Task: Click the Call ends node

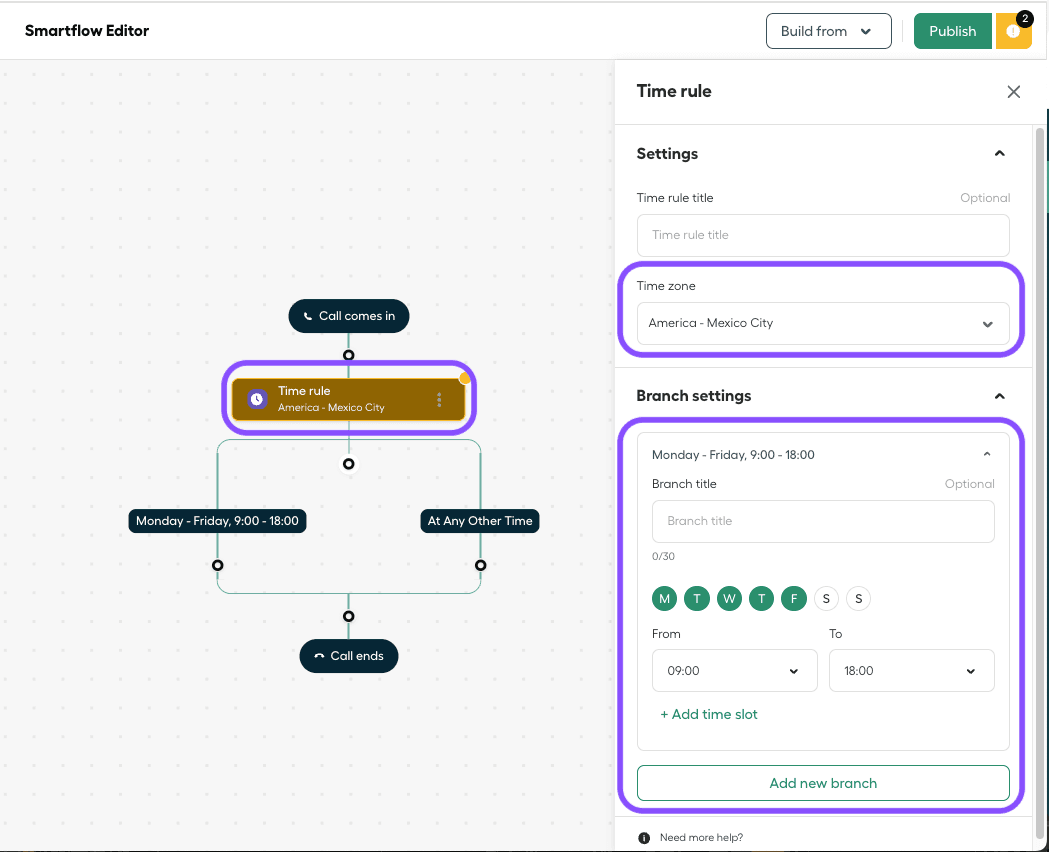Action: coord(348,656)
